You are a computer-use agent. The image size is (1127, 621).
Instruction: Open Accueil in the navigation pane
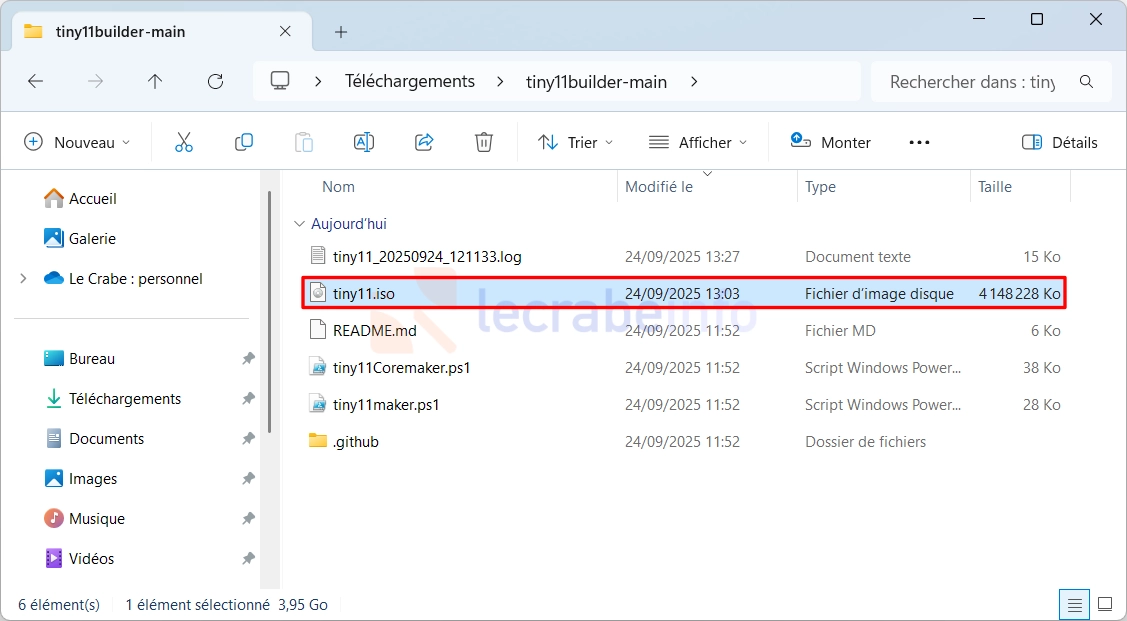click(80, 198)
